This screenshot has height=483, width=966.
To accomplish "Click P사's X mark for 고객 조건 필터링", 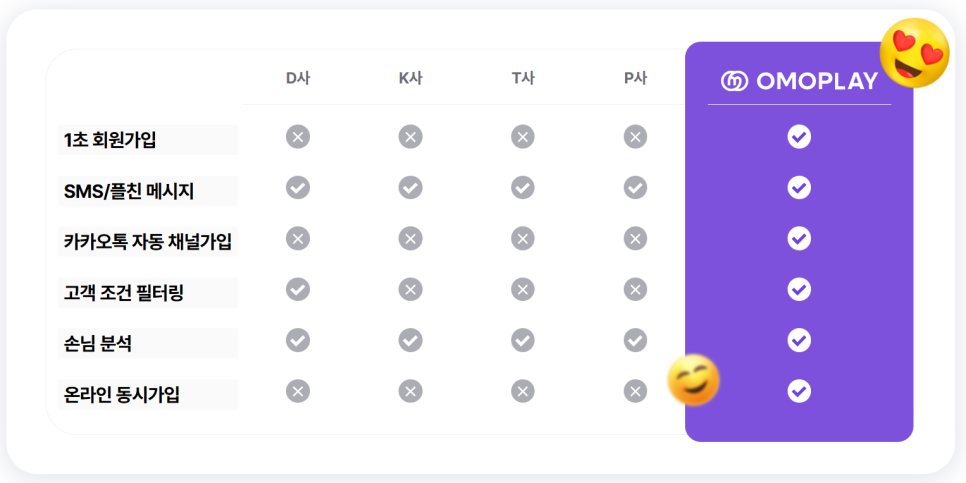I will click(x=635, y=289).
